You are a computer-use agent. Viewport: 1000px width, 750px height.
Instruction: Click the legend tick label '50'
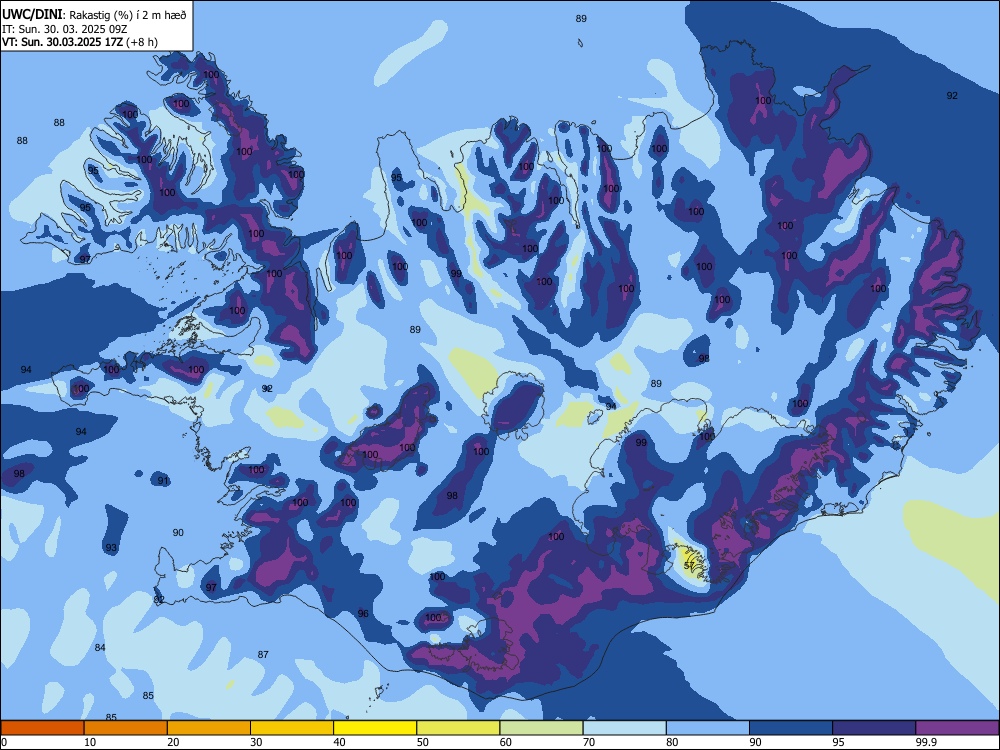coord(423,742)
